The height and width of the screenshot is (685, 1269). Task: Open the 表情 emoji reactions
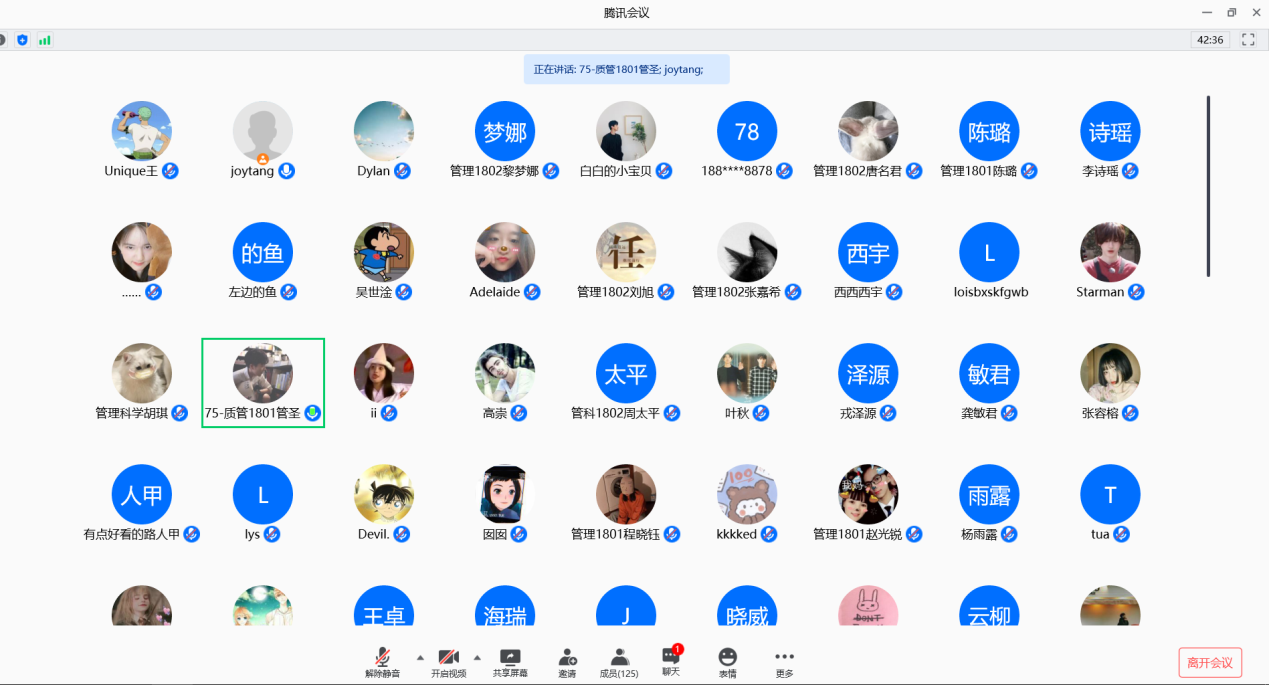[727, 662]
